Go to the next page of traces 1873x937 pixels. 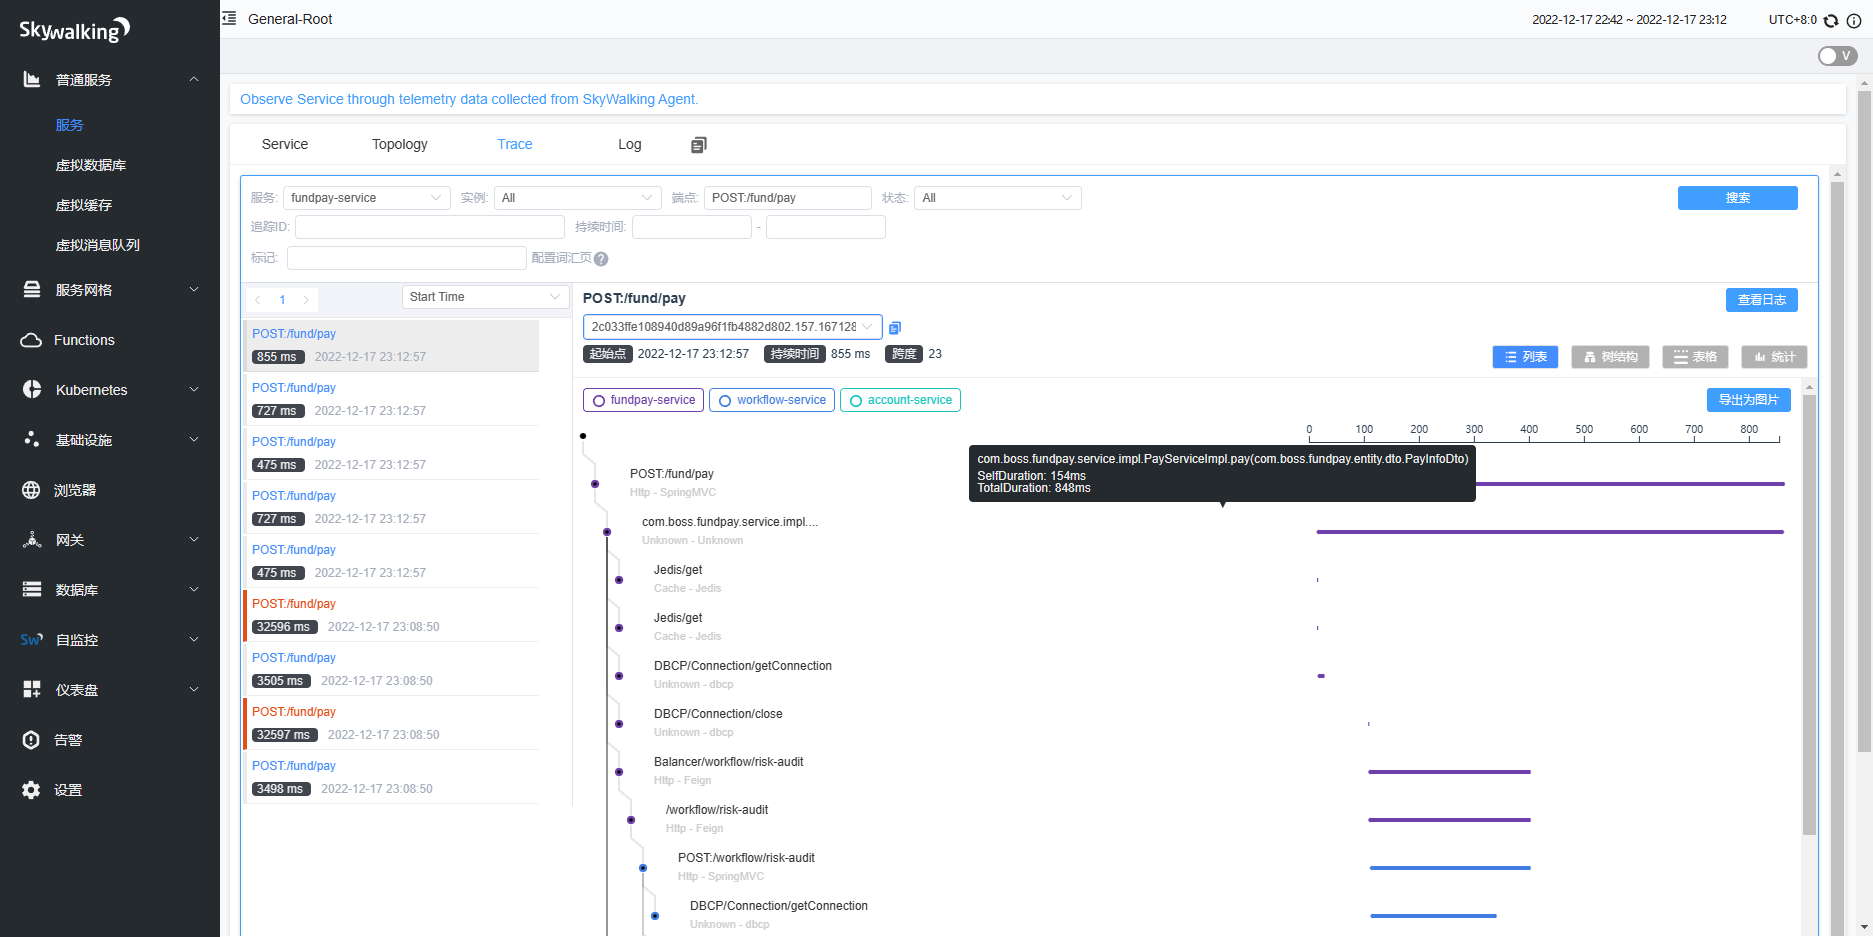tap(306, 299)
